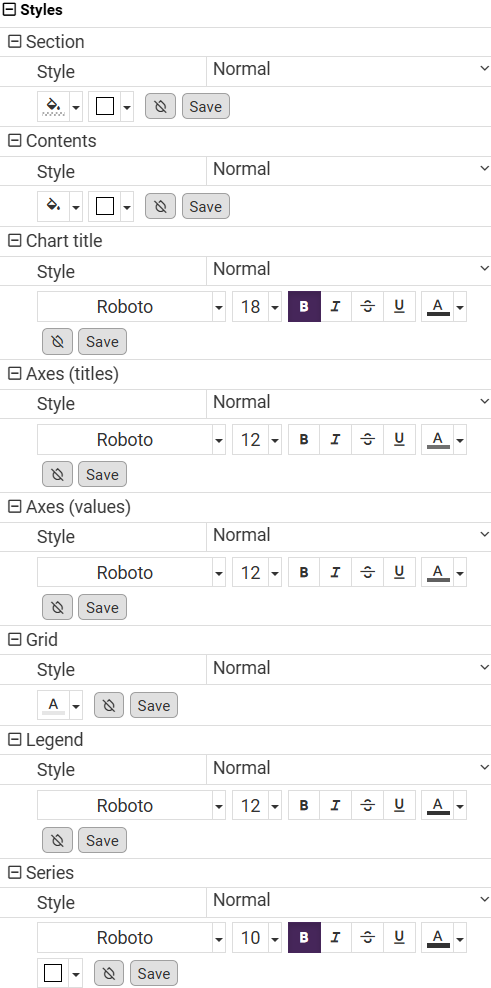Click the Section border color swatch
This screenshot has height=988, width=491.
(105, 106)
